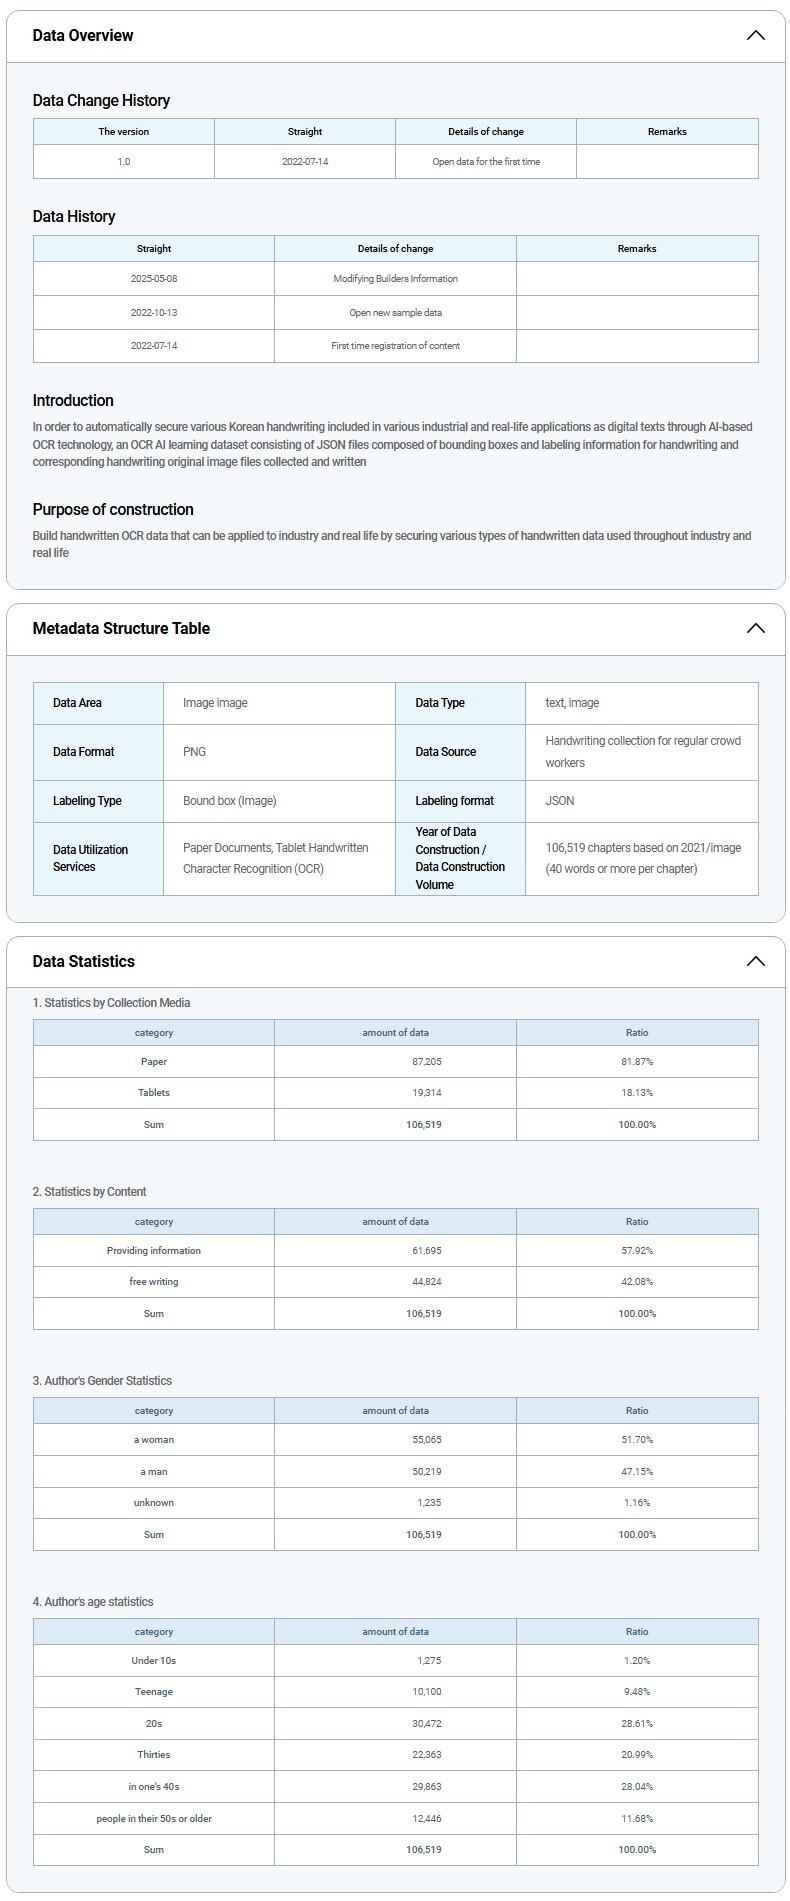The width and height of the screenshot is (790, 1901).
Task: Click the Data Statistics panel title
Action: pos(83,962)
